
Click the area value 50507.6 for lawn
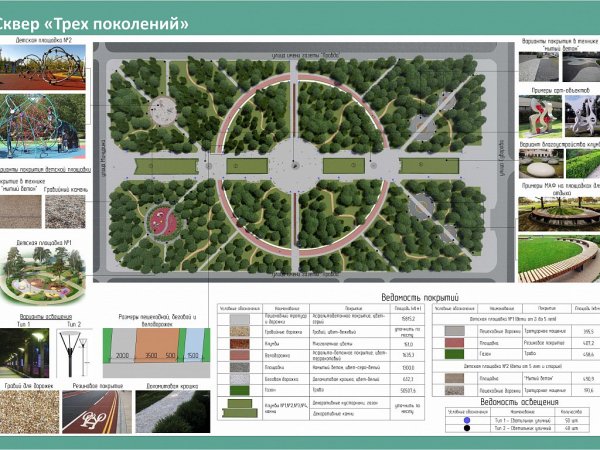(407, 391)
